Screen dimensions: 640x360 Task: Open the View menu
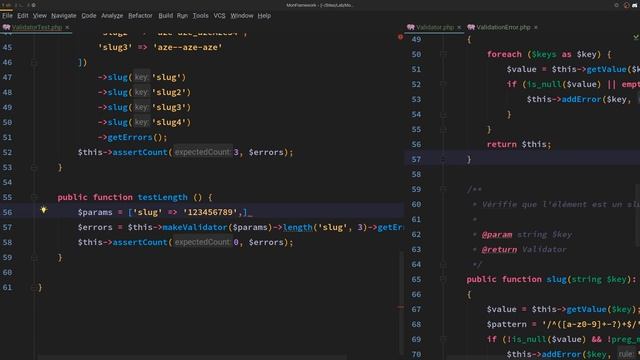[40, 16]
